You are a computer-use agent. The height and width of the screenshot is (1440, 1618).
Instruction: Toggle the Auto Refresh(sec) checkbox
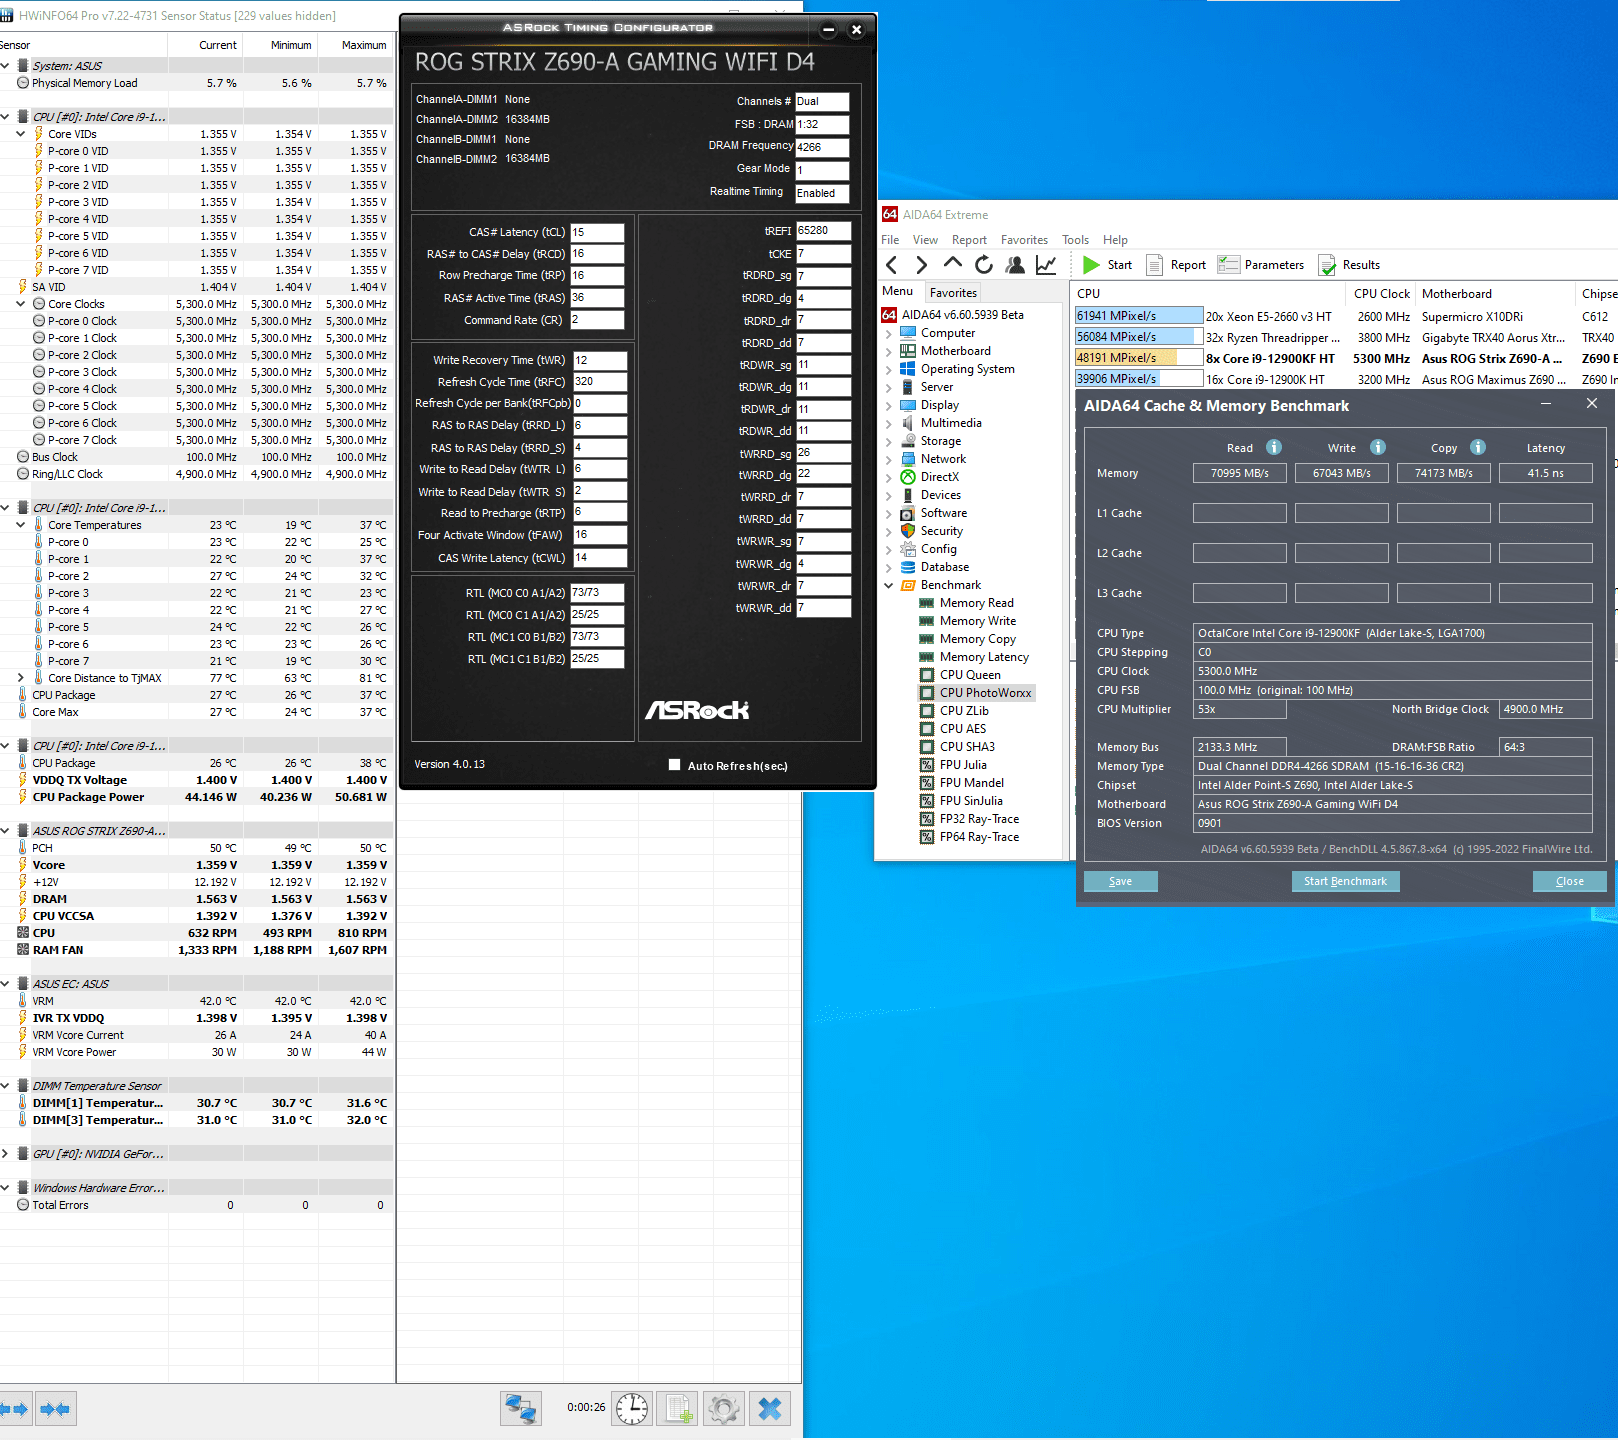coord(675,765)
